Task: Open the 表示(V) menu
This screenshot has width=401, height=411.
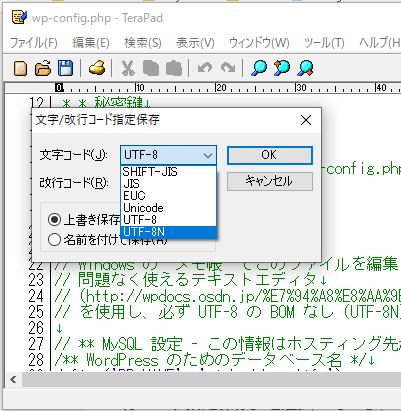Action: 195,43
